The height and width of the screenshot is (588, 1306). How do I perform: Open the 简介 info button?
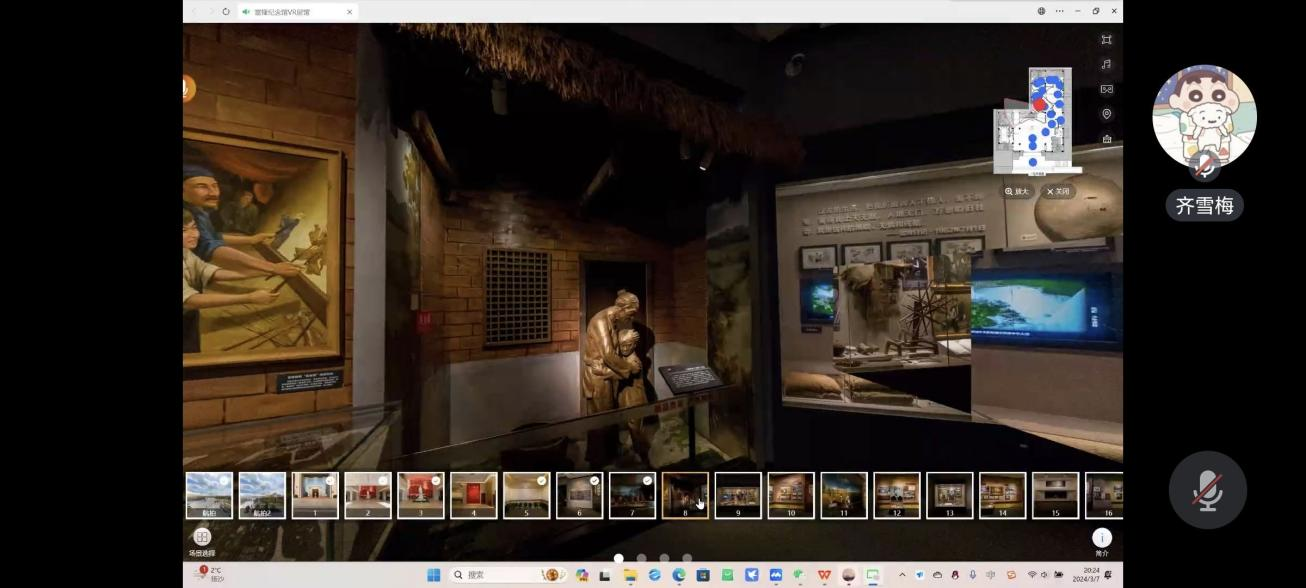[1101, 538]
